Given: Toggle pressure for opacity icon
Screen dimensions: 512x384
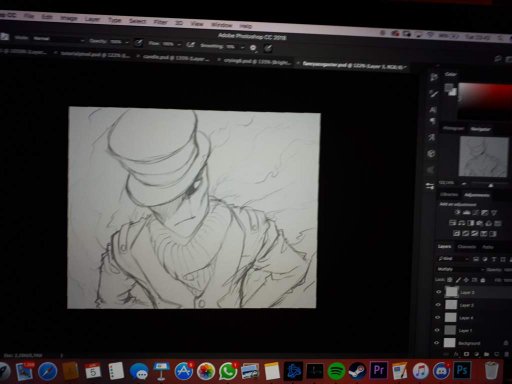Looking at the screenshot, I should coord(139,43).
